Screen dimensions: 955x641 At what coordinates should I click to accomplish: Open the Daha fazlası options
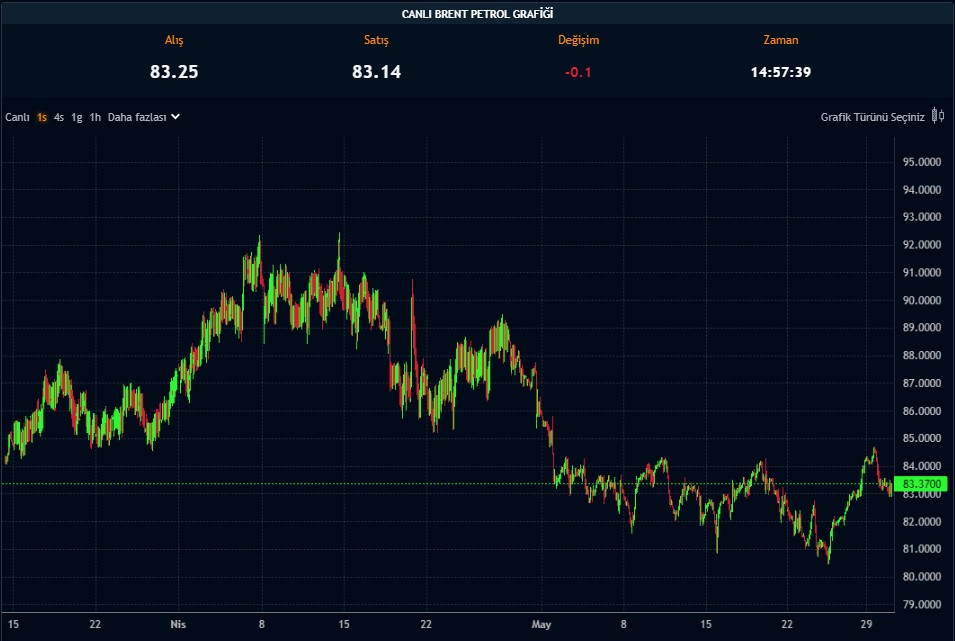coord(137,117)
